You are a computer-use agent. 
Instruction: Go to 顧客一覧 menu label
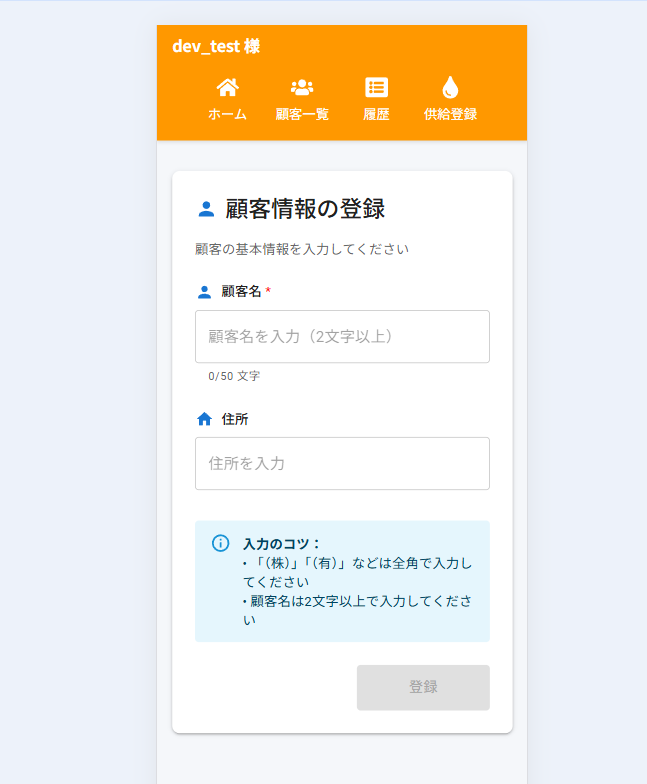point(302,114)
